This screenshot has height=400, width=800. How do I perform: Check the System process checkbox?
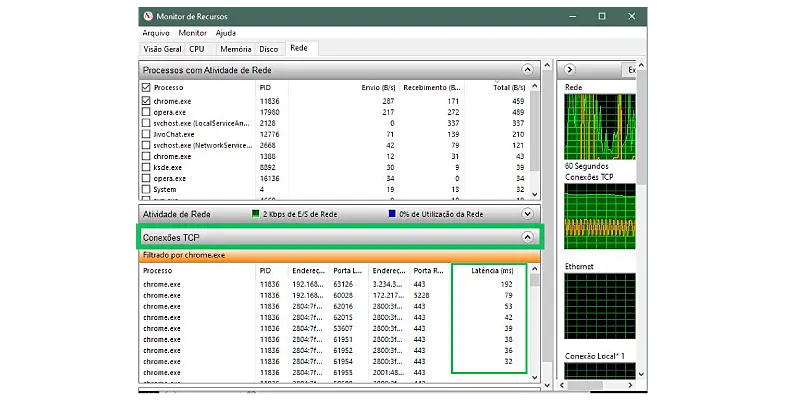(x=146, y=190)
